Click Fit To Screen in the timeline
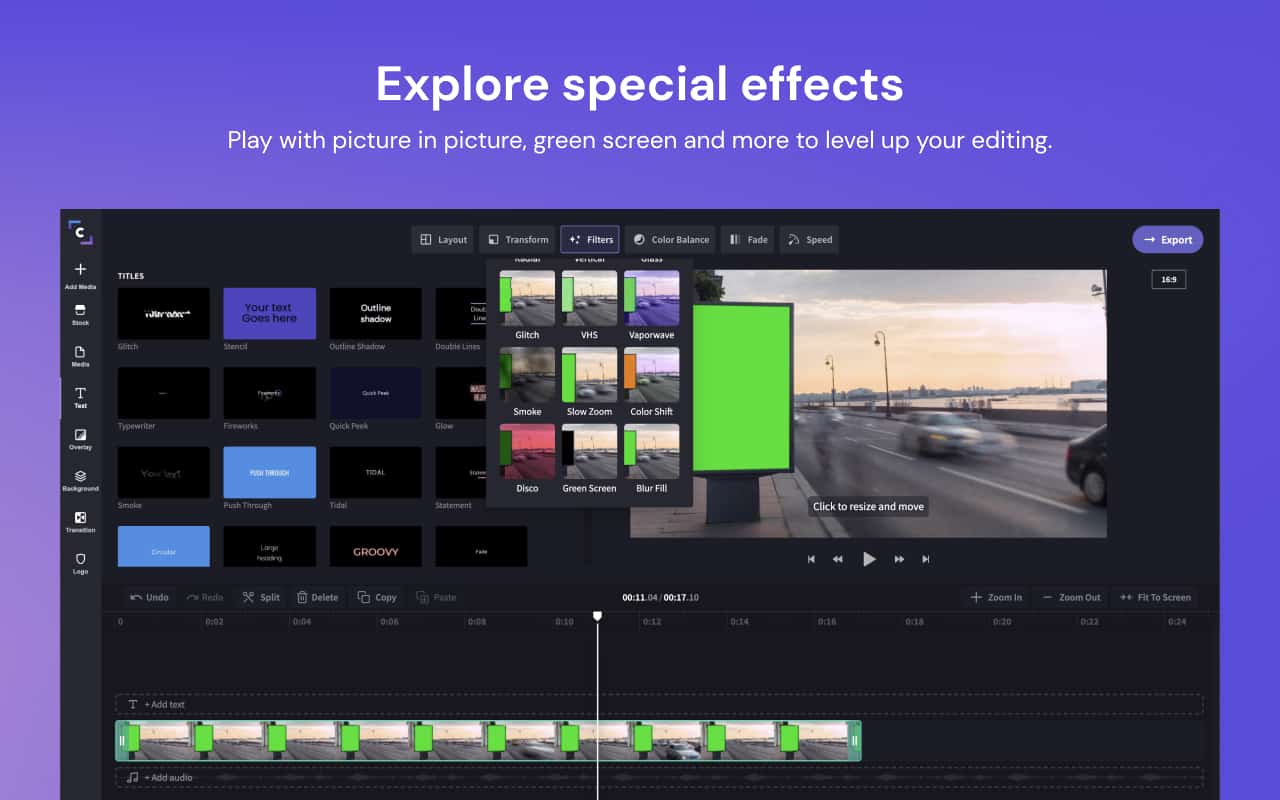The width and height of the screenshot is (1280, 800). [x=1155, y=597]
